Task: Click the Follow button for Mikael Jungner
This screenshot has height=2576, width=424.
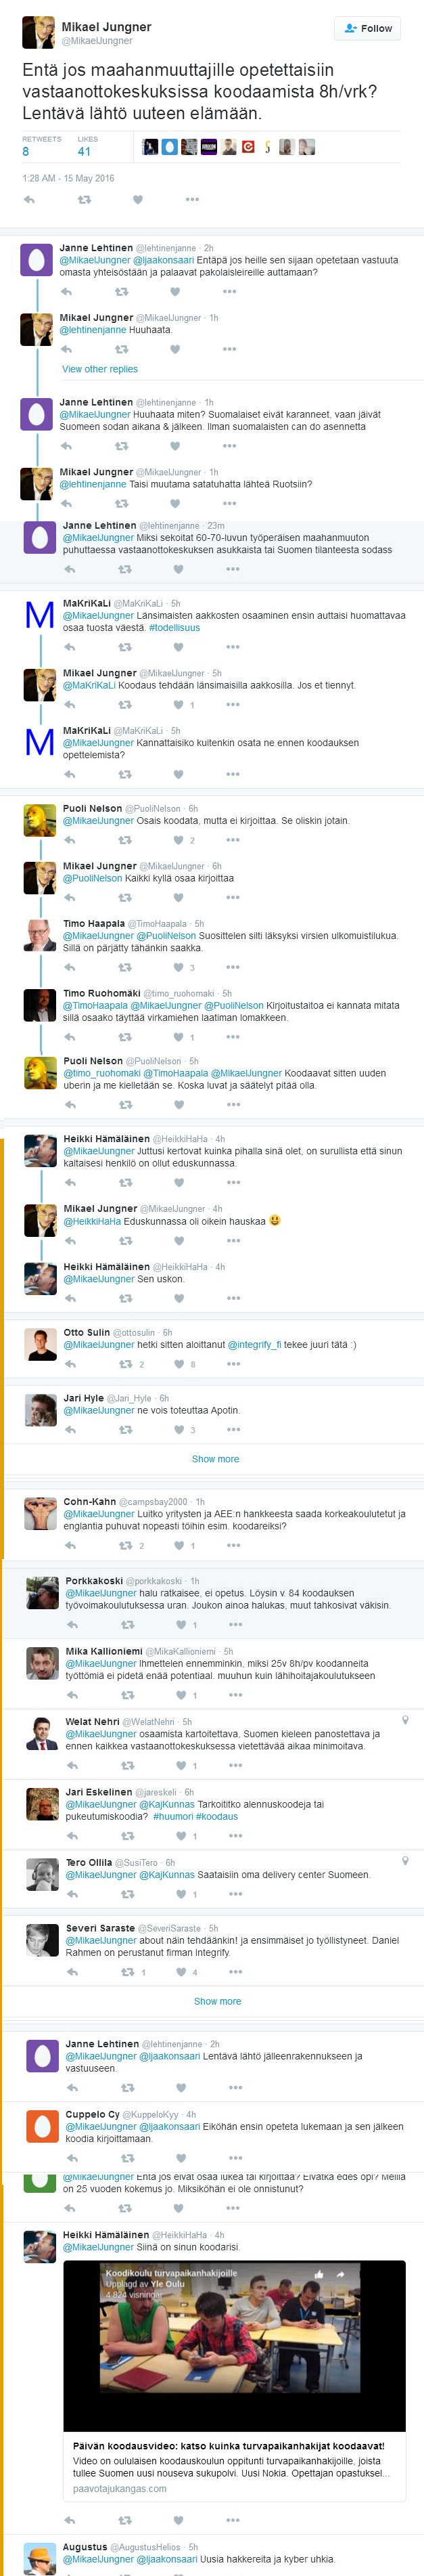Action: [367, 28]
